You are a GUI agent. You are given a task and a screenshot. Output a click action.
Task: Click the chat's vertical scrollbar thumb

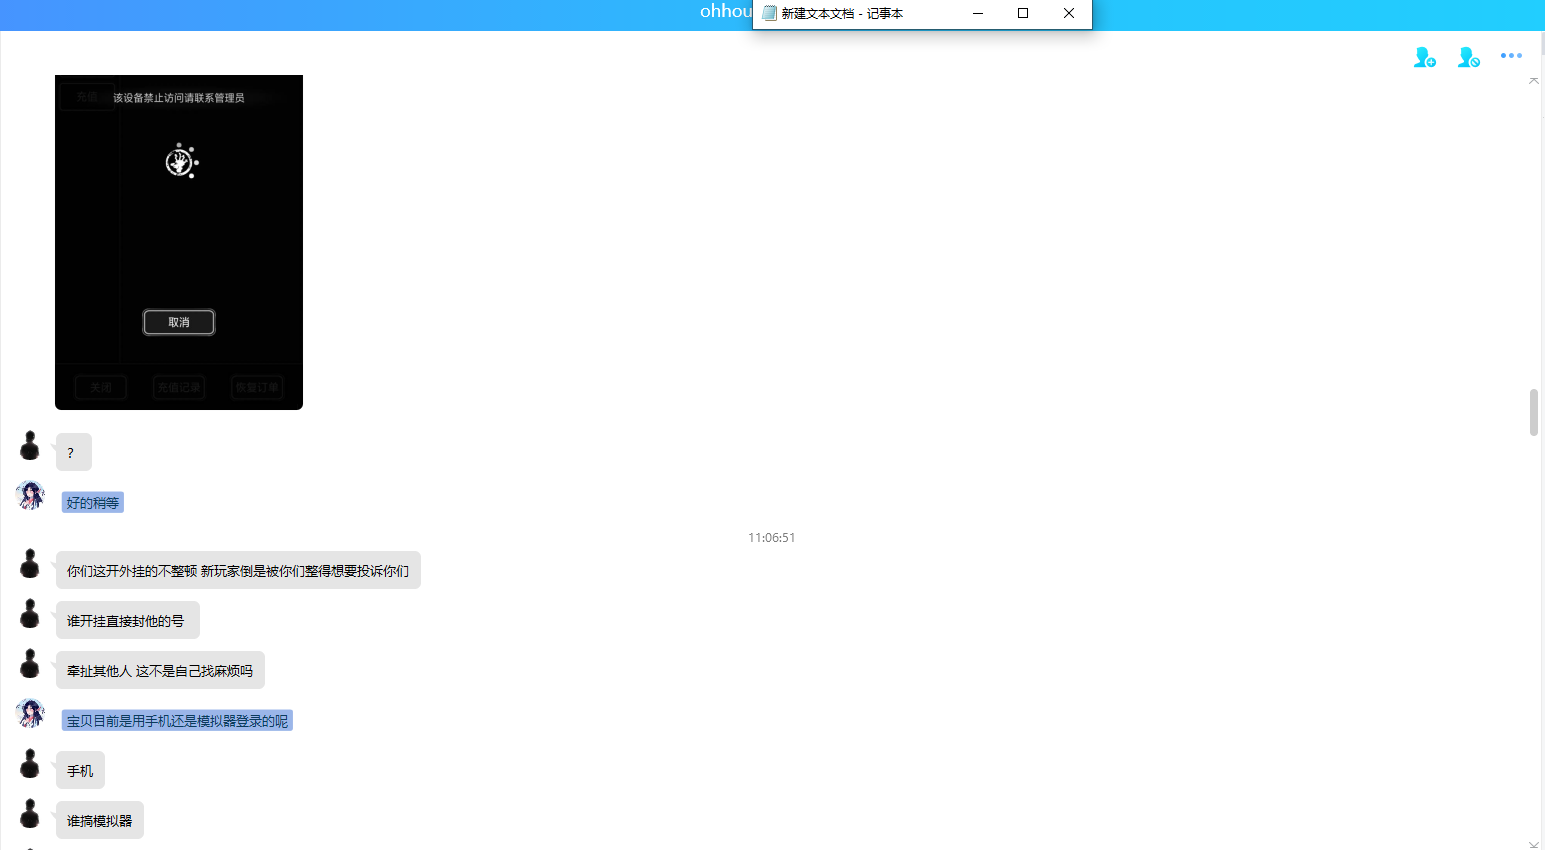[1534, 413]
